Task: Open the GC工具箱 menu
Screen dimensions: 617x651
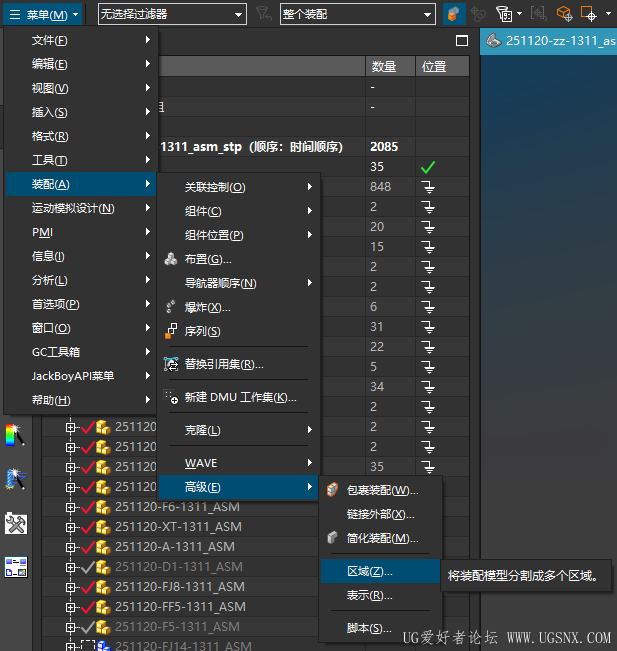Action: click(81, 352)
